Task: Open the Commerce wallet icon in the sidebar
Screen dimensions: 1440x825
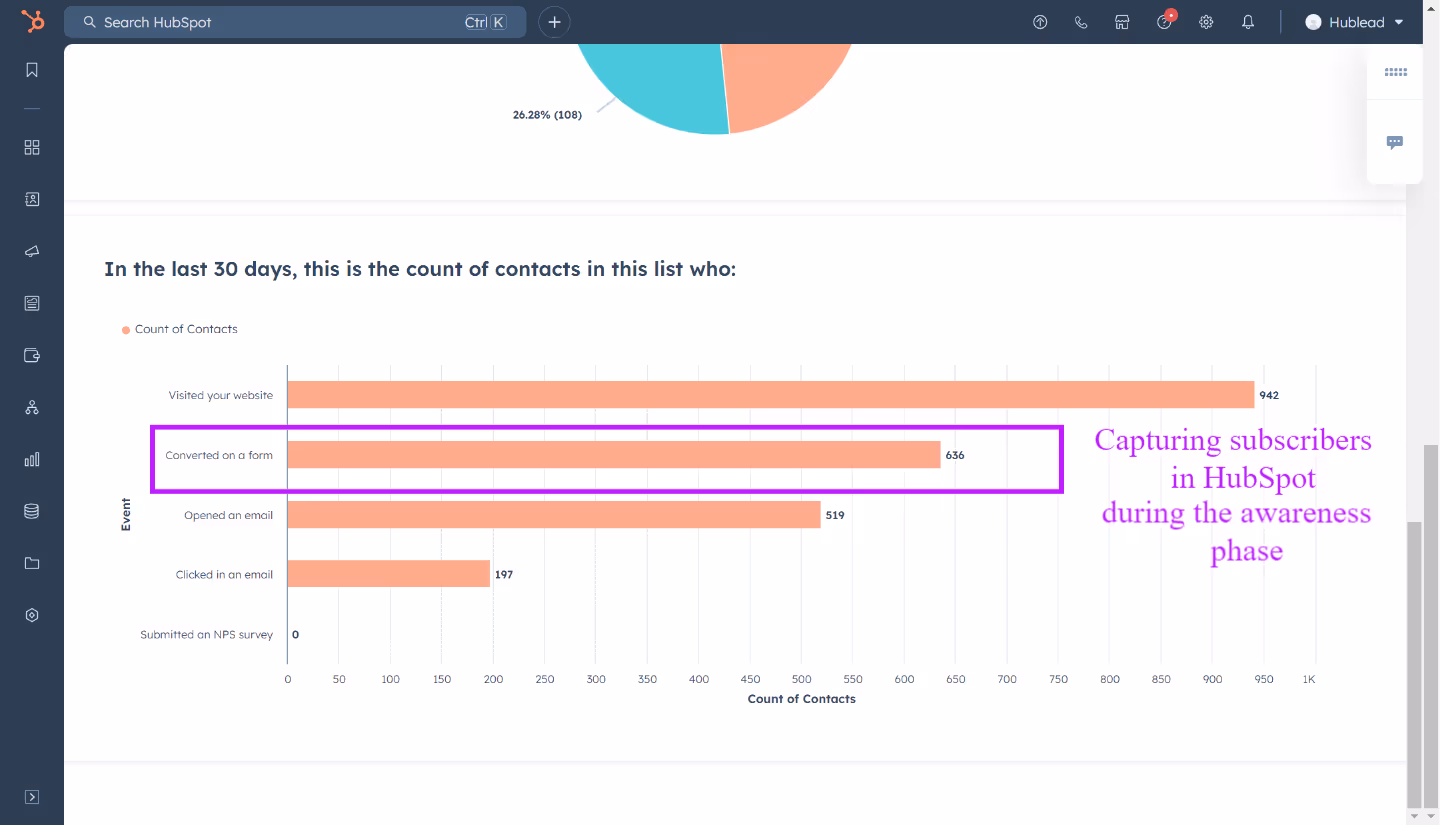Action: click(x=31, y=355)
